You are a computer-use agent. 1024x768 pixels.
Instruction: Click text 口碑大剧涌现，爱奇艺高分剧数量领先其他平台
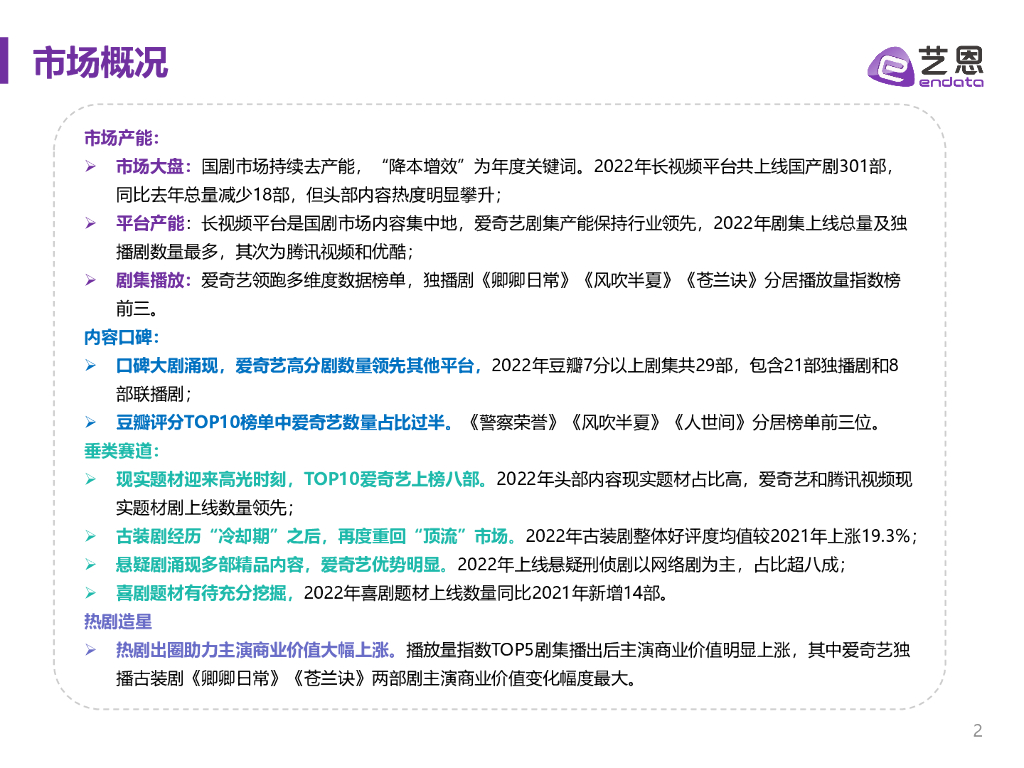(x=295, y=366)
